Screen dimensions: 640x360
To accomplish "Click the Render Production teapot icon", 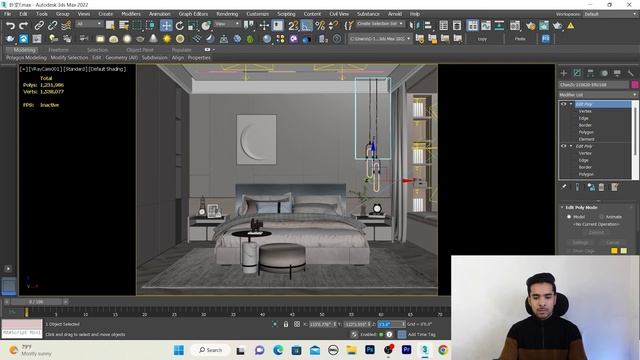I will 557,26.
